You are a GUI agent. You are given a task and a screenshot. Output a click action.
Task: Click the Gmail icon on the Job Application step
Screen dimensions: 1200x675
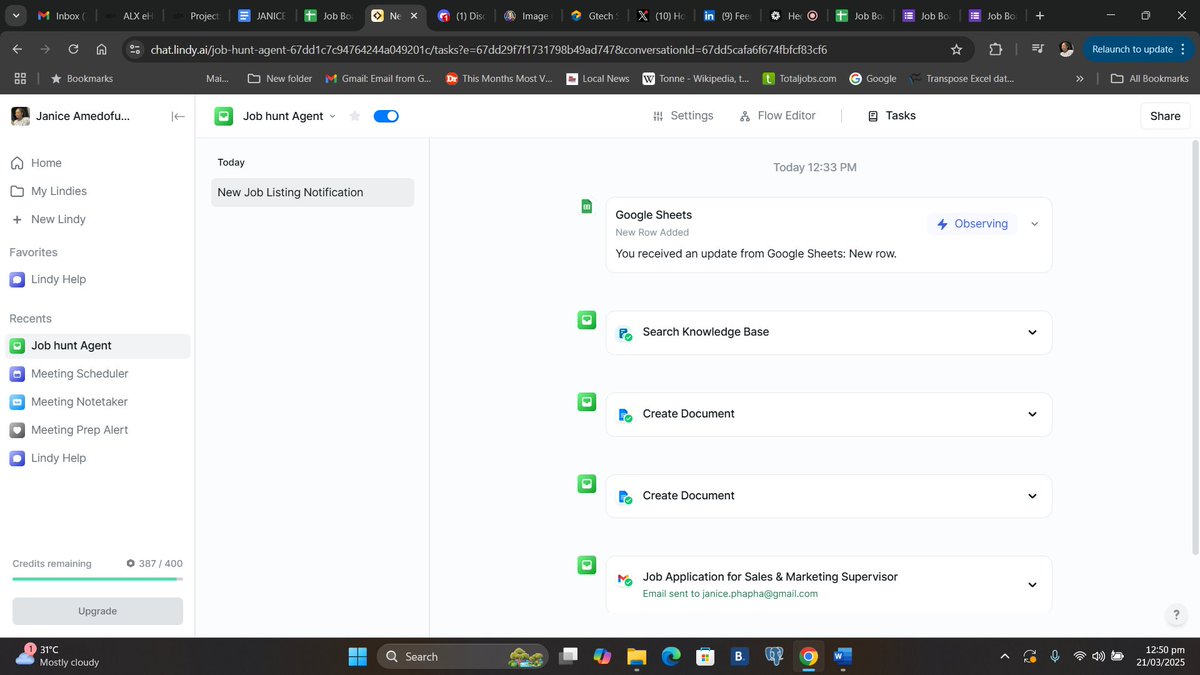(624, 579)
